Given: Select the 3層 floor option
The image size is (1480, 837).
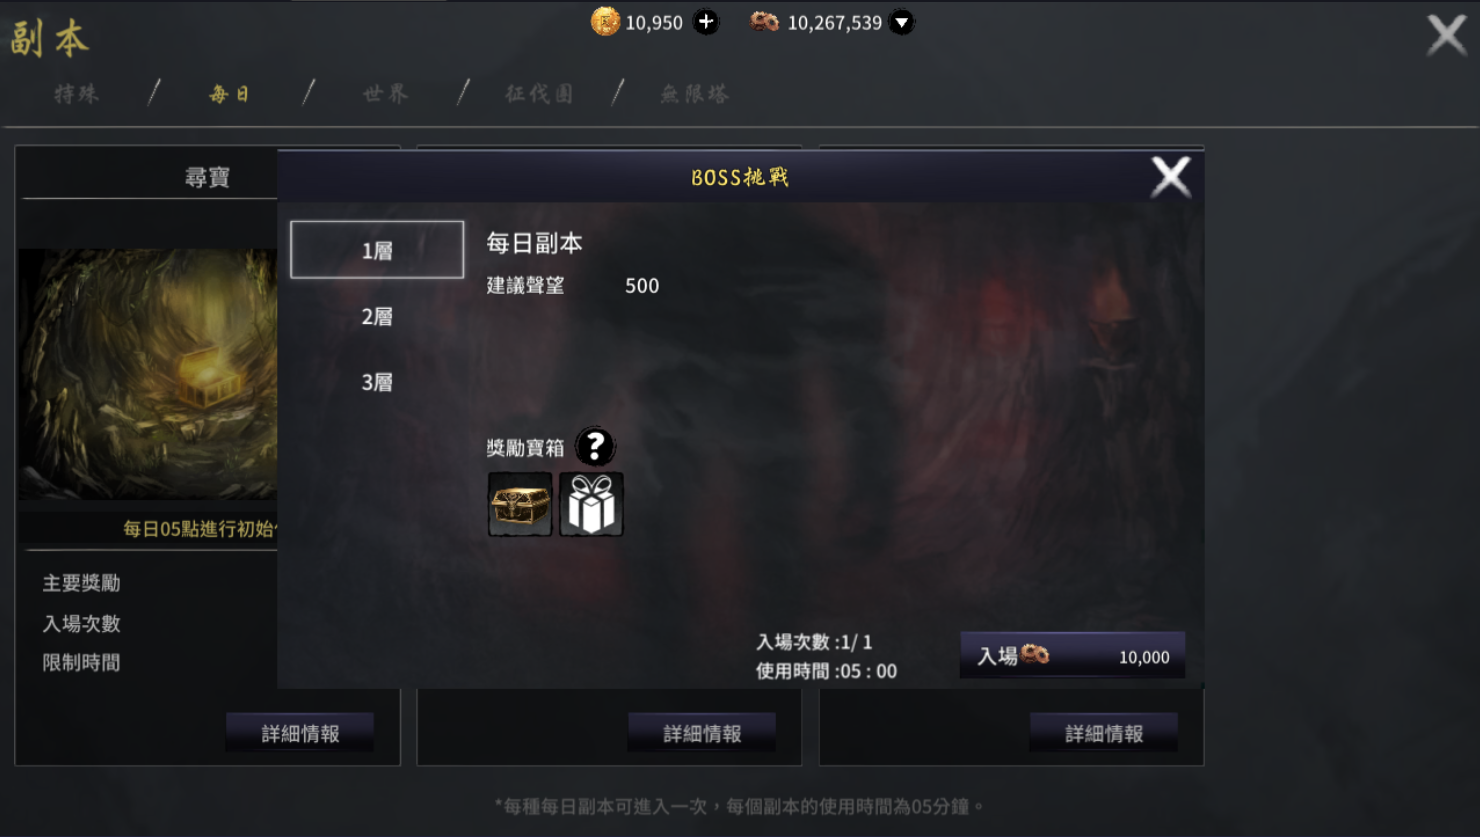Looking at the screenshot, I should click(x=377, y=383).
